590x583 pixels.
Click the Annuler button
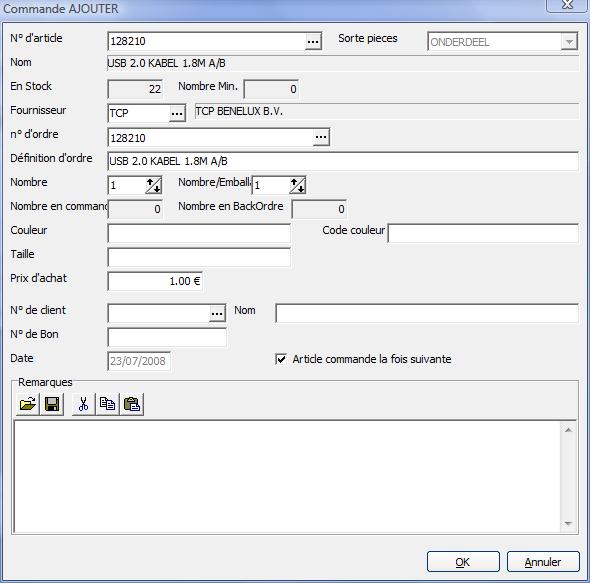(x=543, y=562)
